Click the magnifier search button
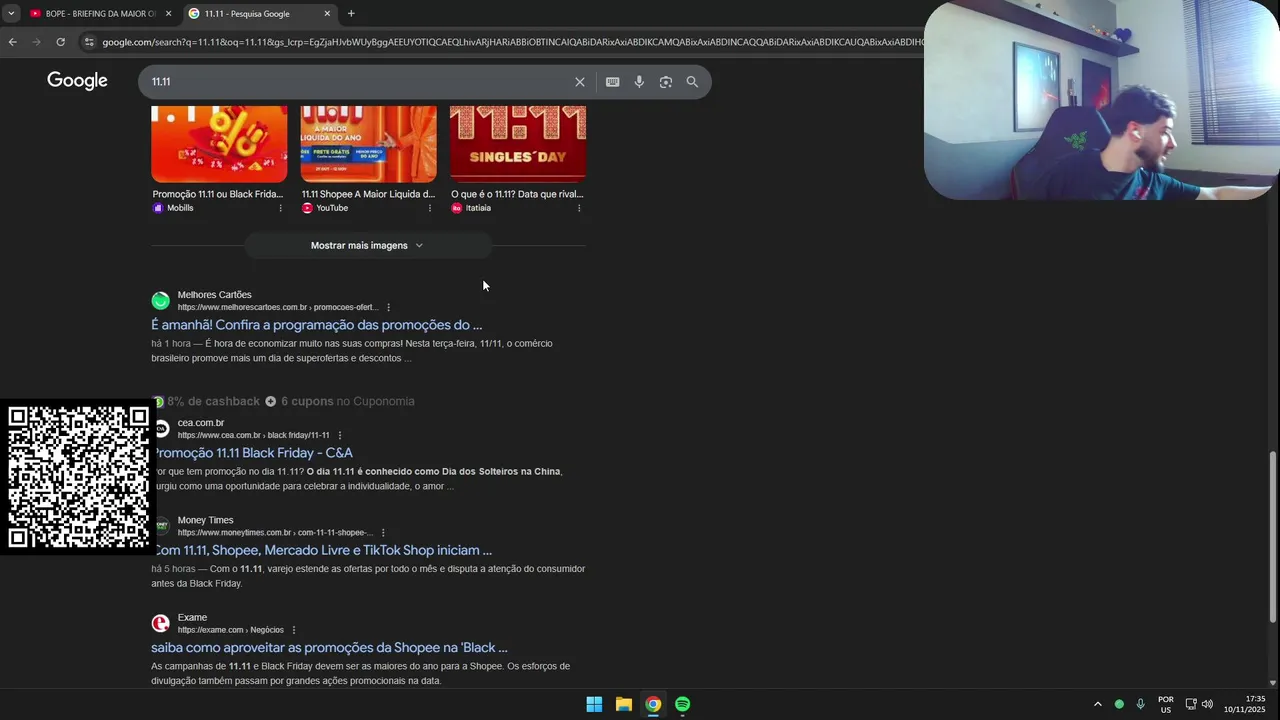Image resolution: width=1280 pixels, height=720 pixels. (692, 82)
